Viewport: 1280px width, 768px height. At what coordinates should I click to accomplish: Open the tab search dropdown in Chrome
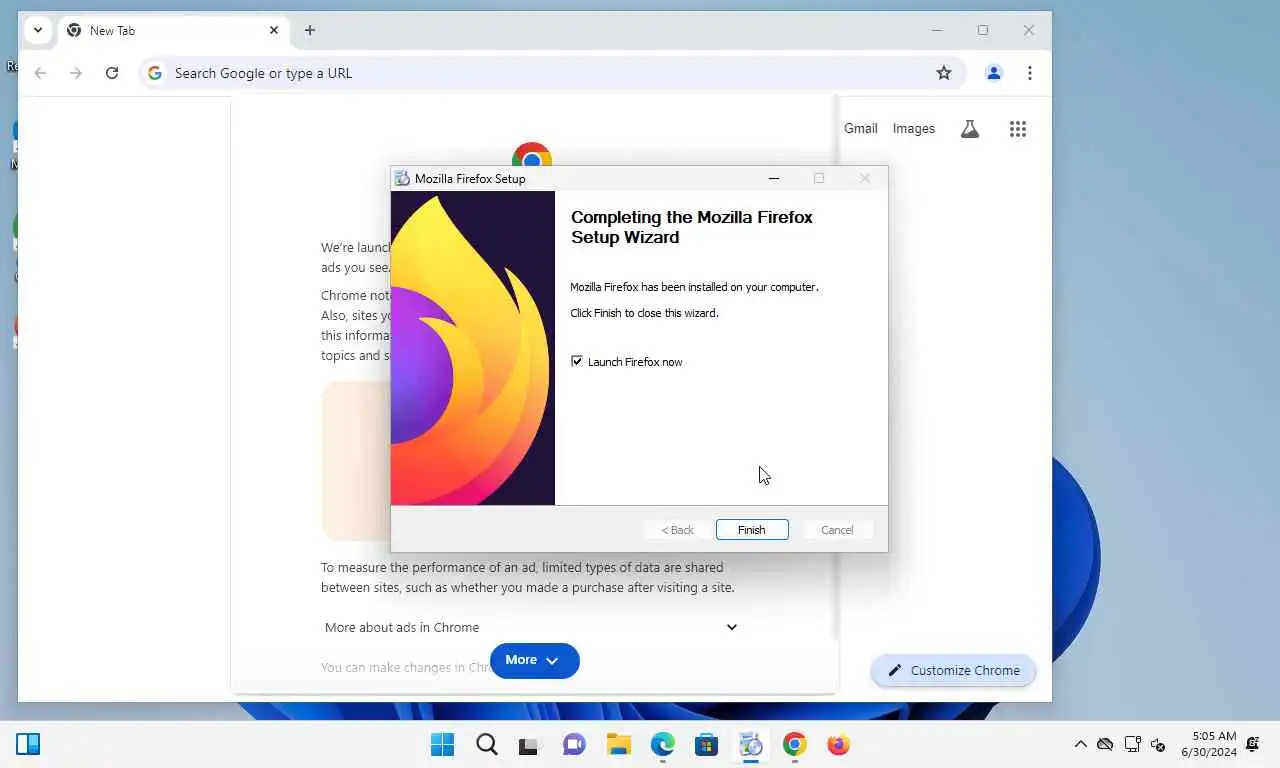tap(38, 30)
